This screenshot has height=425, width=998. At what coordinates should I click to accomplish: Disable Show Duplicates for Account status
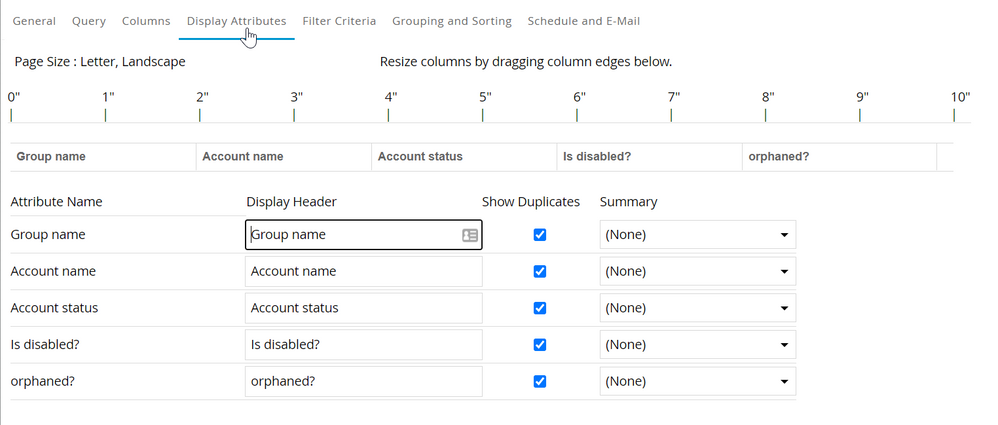point(540,308)
